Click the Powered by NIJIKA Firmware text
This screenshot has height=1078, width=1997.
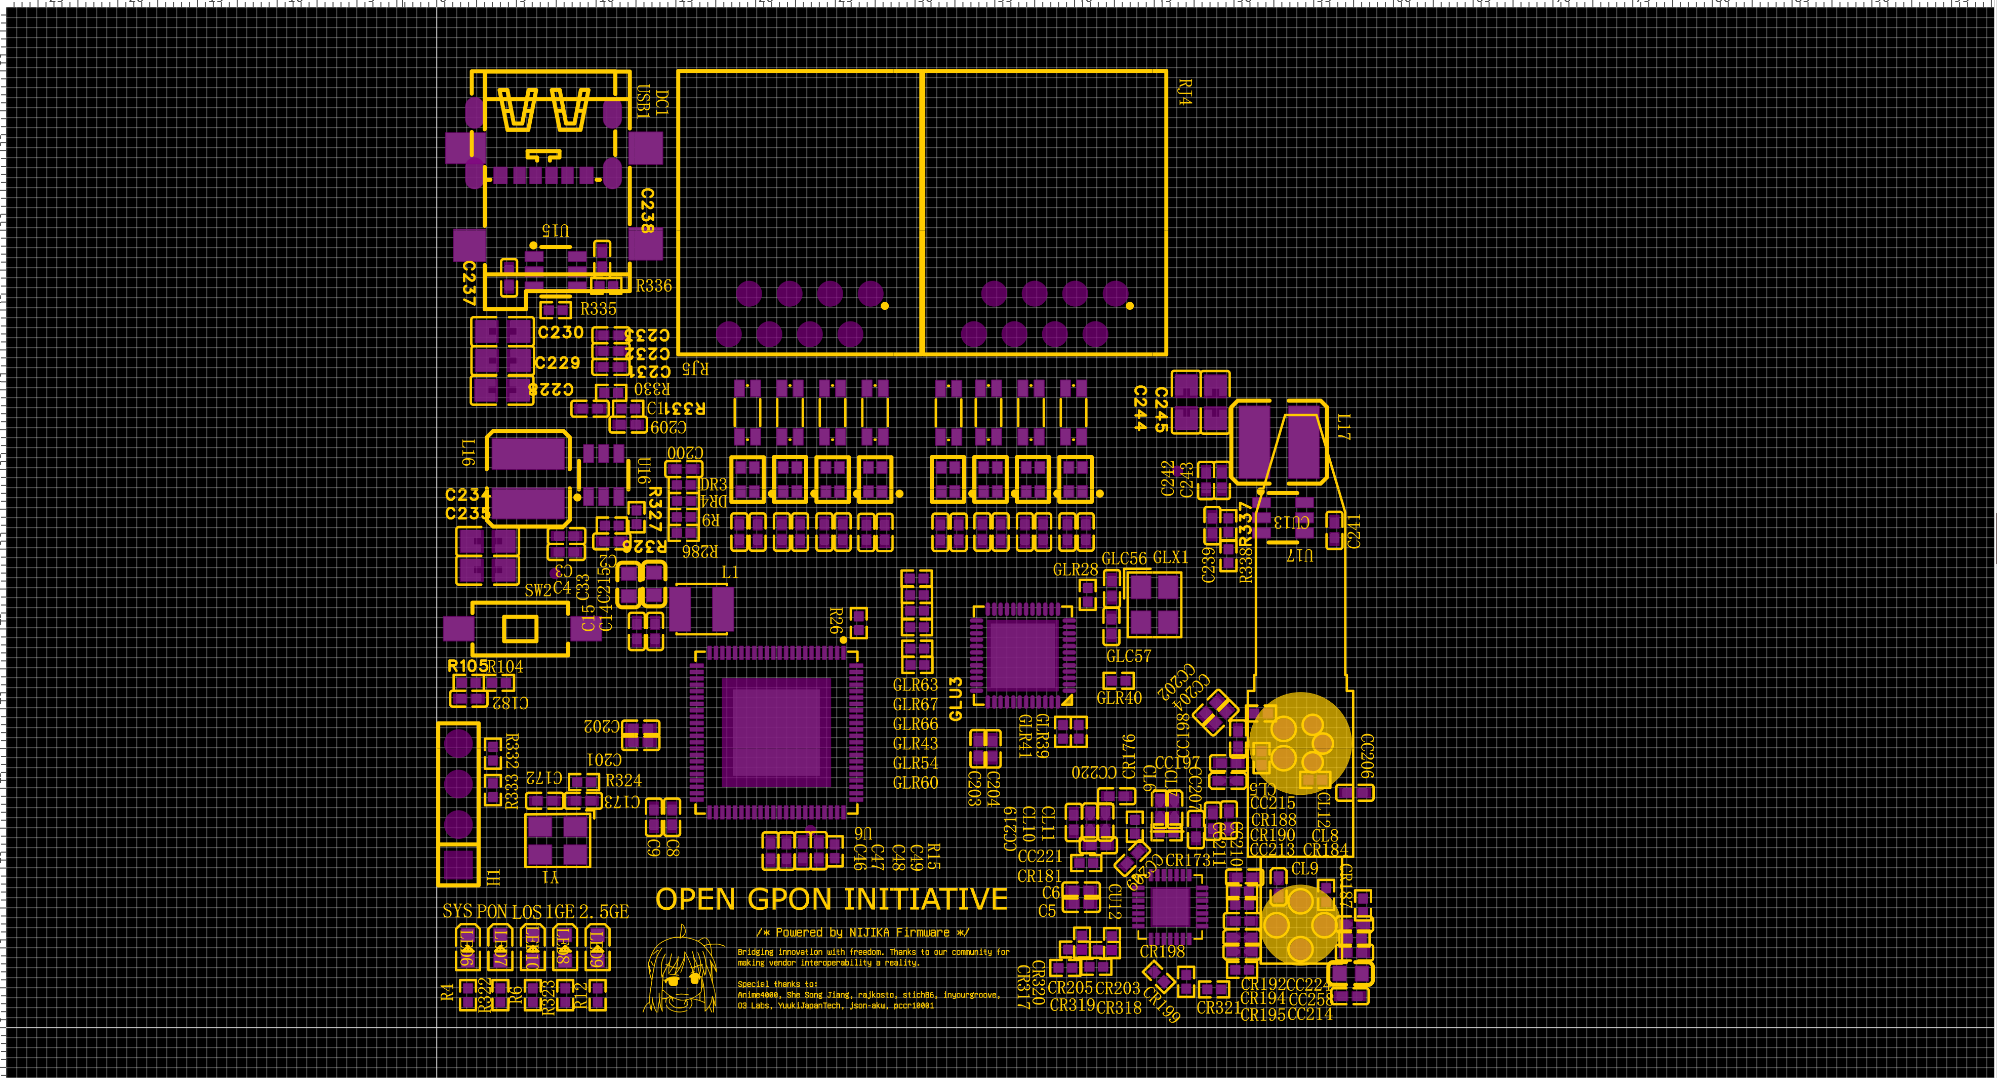[862, 933]
